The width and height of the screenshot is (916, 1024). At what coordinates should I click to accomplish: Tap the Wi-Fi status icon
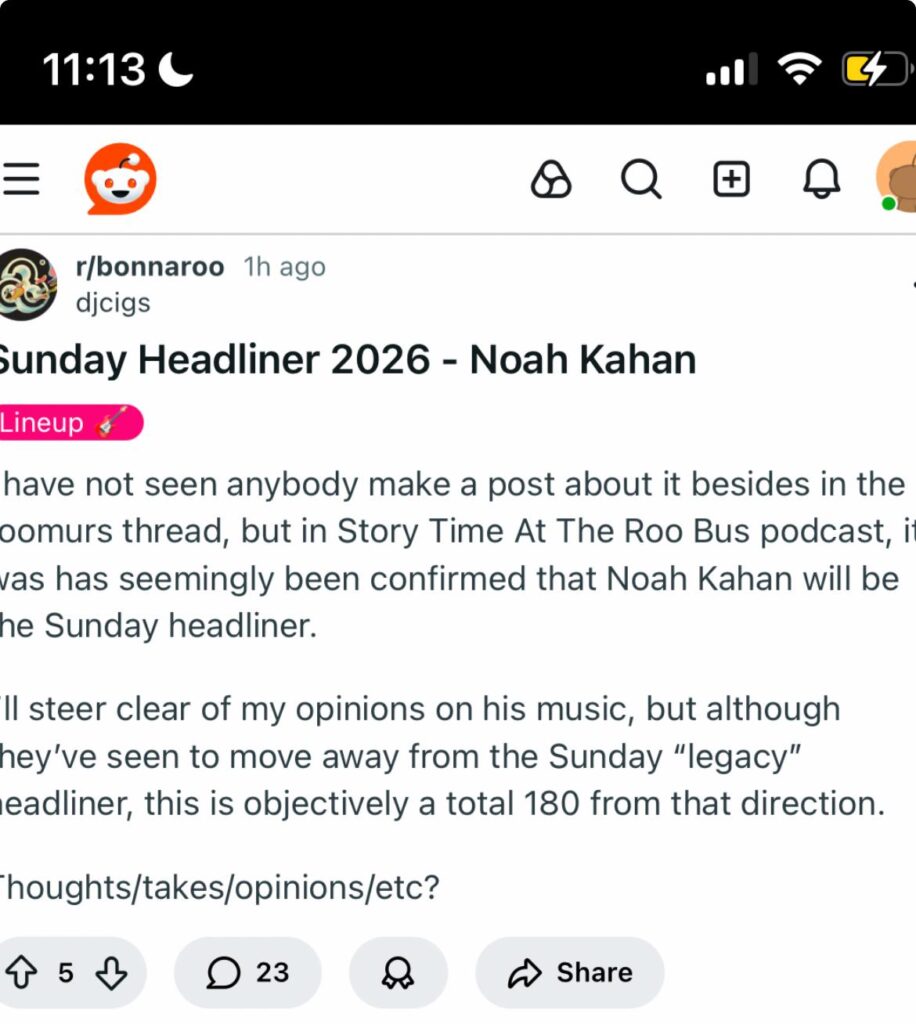pos(800,68)
